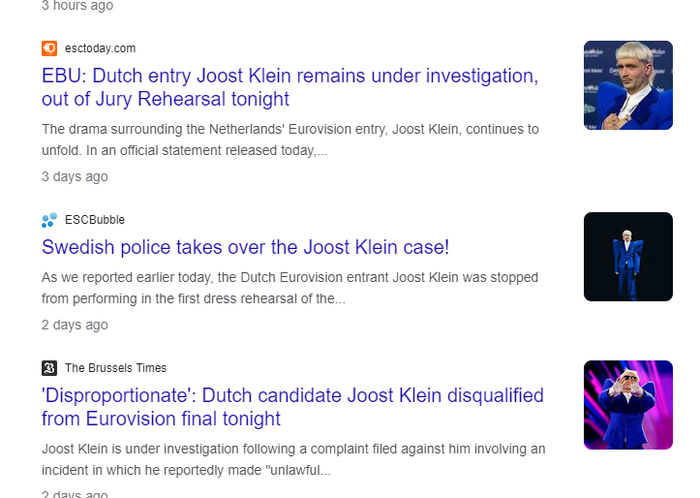Click '2 days ago' under the ESCBubble story
This screenshot has height=498, width=700.
click(x=75, y=325)
